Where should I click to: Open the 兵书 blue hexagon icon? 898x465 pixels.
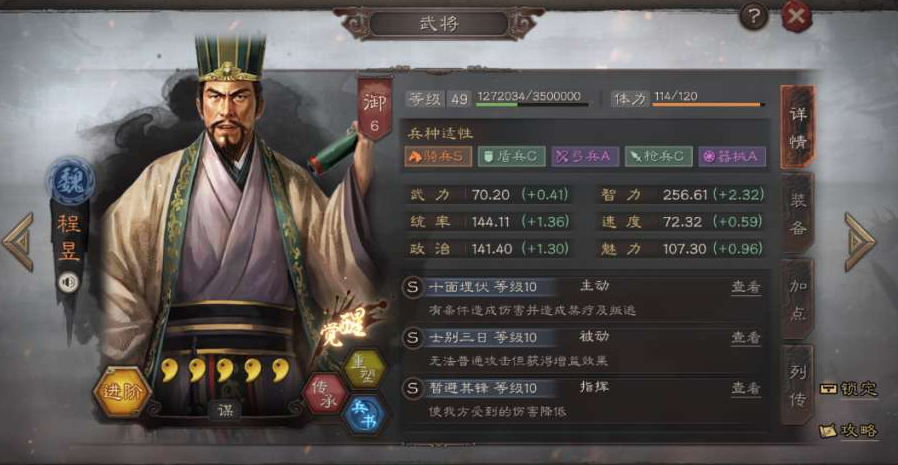coord(364,415)
